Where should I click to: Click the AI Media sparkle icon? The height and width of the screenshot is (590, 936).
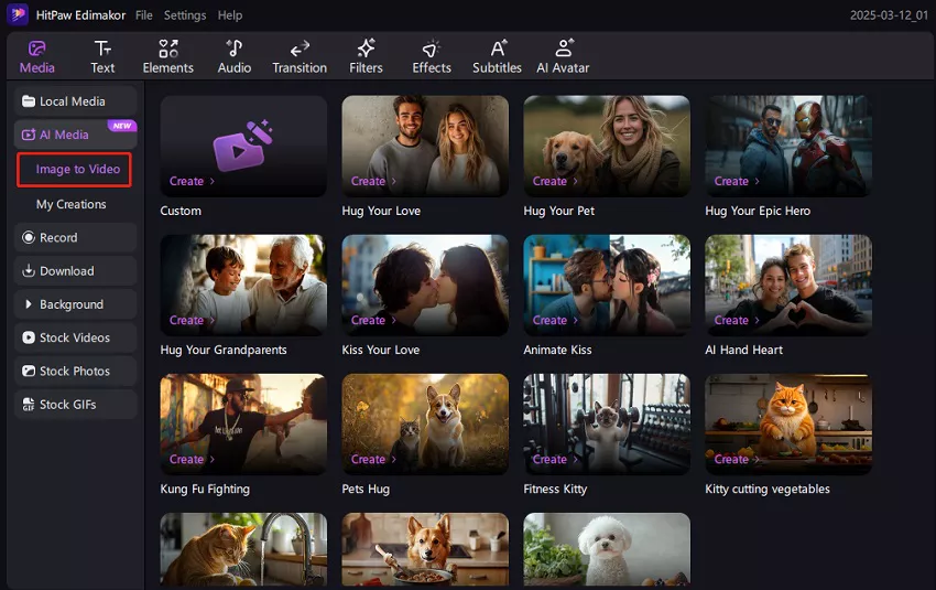[x=28, y=135]
